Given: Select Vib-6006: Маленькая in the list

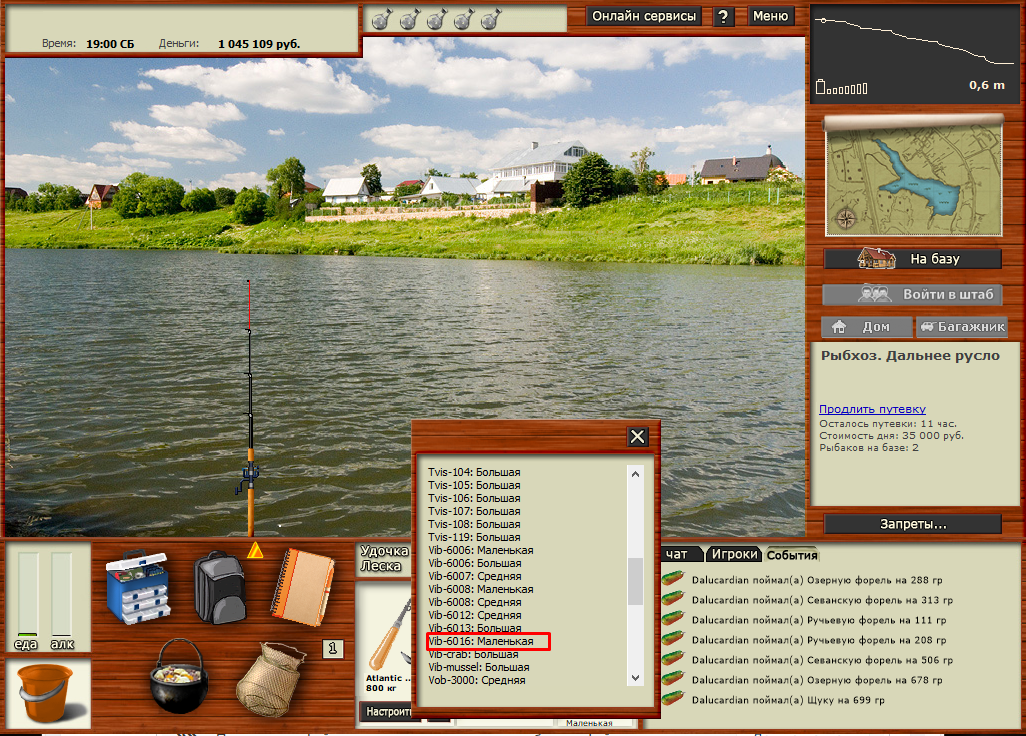Looking at the screenshot, I should (481, 550).
